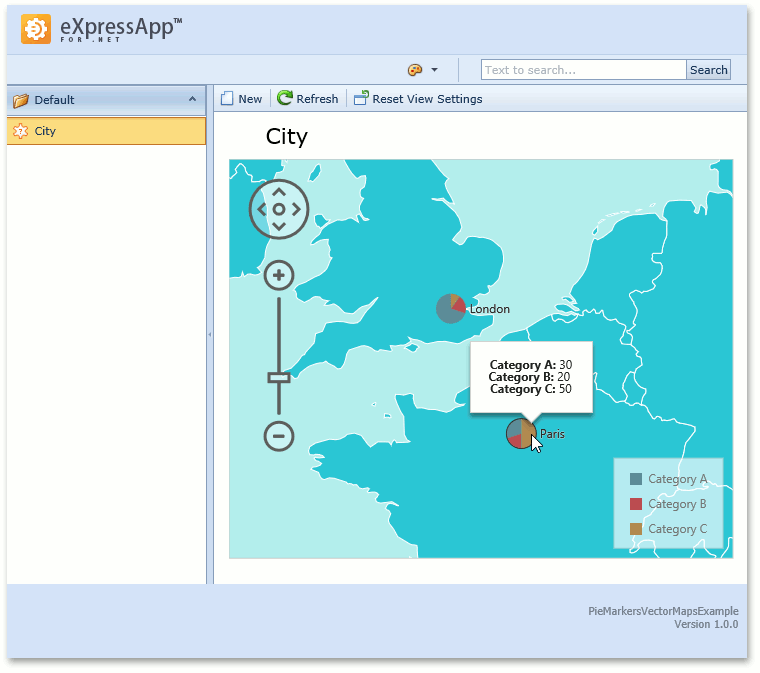
Task: Collapse the Default navigation group
Action: [192, 99]
